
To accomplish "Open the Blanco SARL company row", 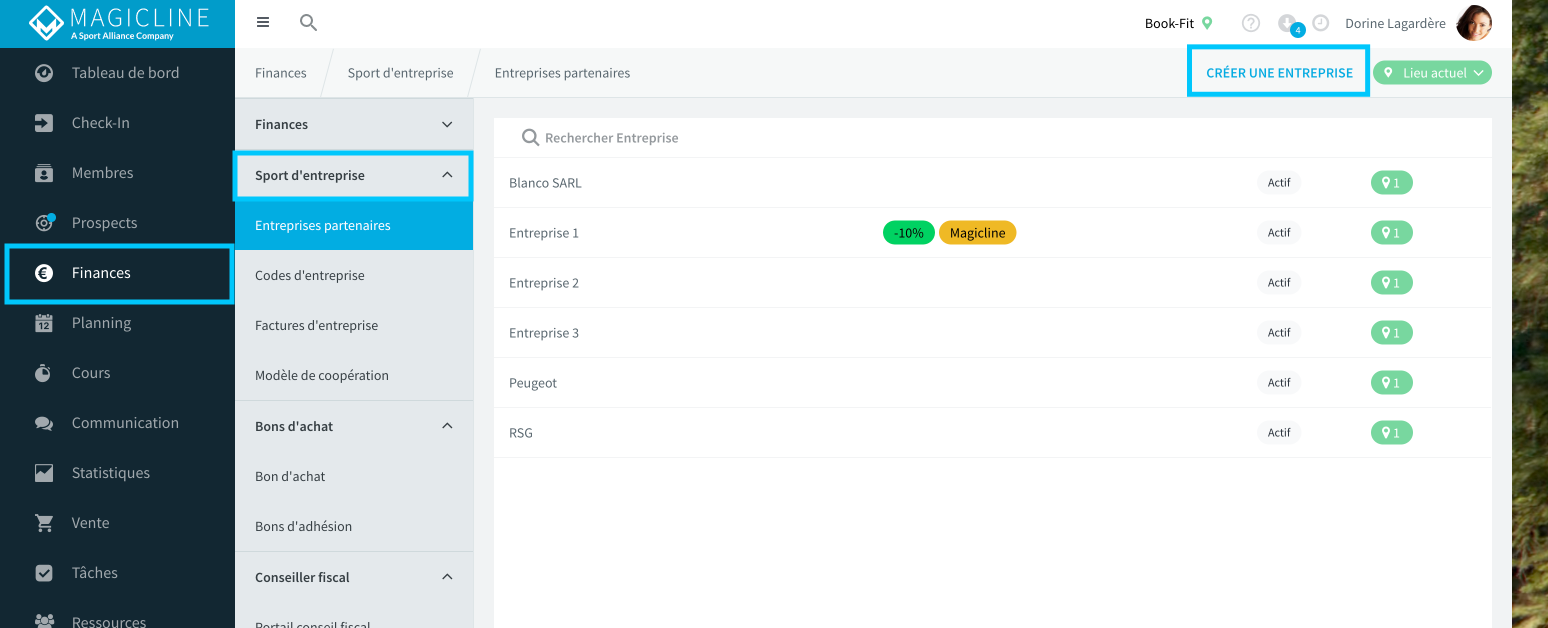I will 992,183.
